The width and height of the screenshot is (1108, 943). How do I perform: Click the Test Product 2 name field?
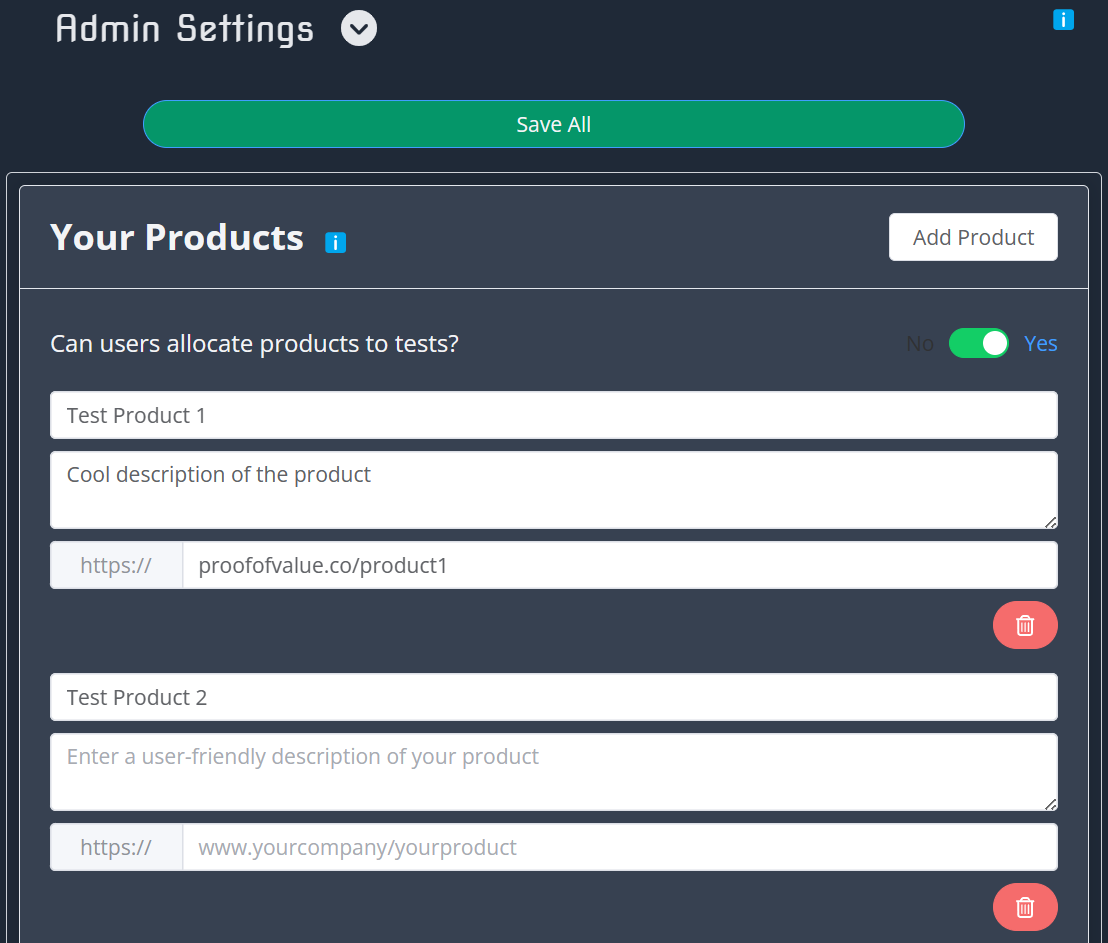click(x=553, y=696)
